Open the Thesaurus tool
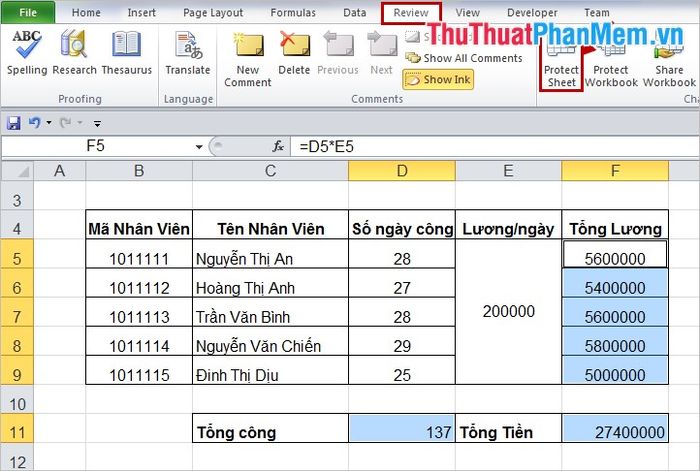This screenshot has height=471, width=700. point(127,53)
